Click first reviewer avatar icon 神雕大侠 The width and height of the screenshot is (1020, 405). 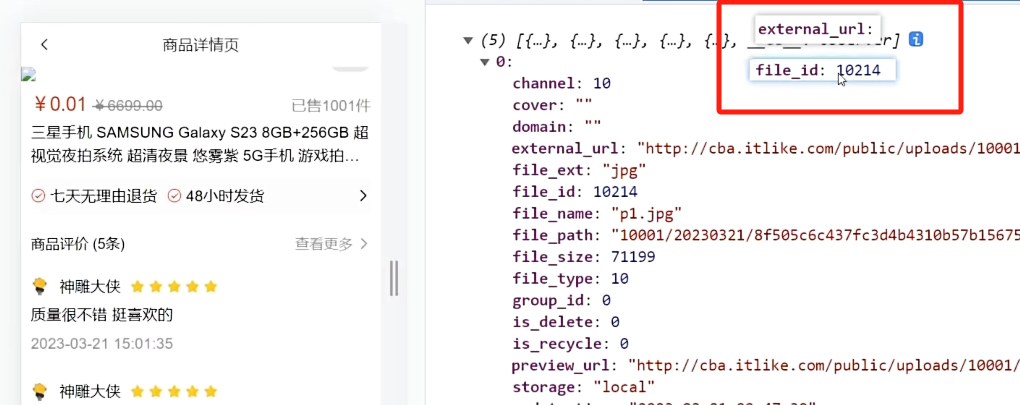coord(40,286)
